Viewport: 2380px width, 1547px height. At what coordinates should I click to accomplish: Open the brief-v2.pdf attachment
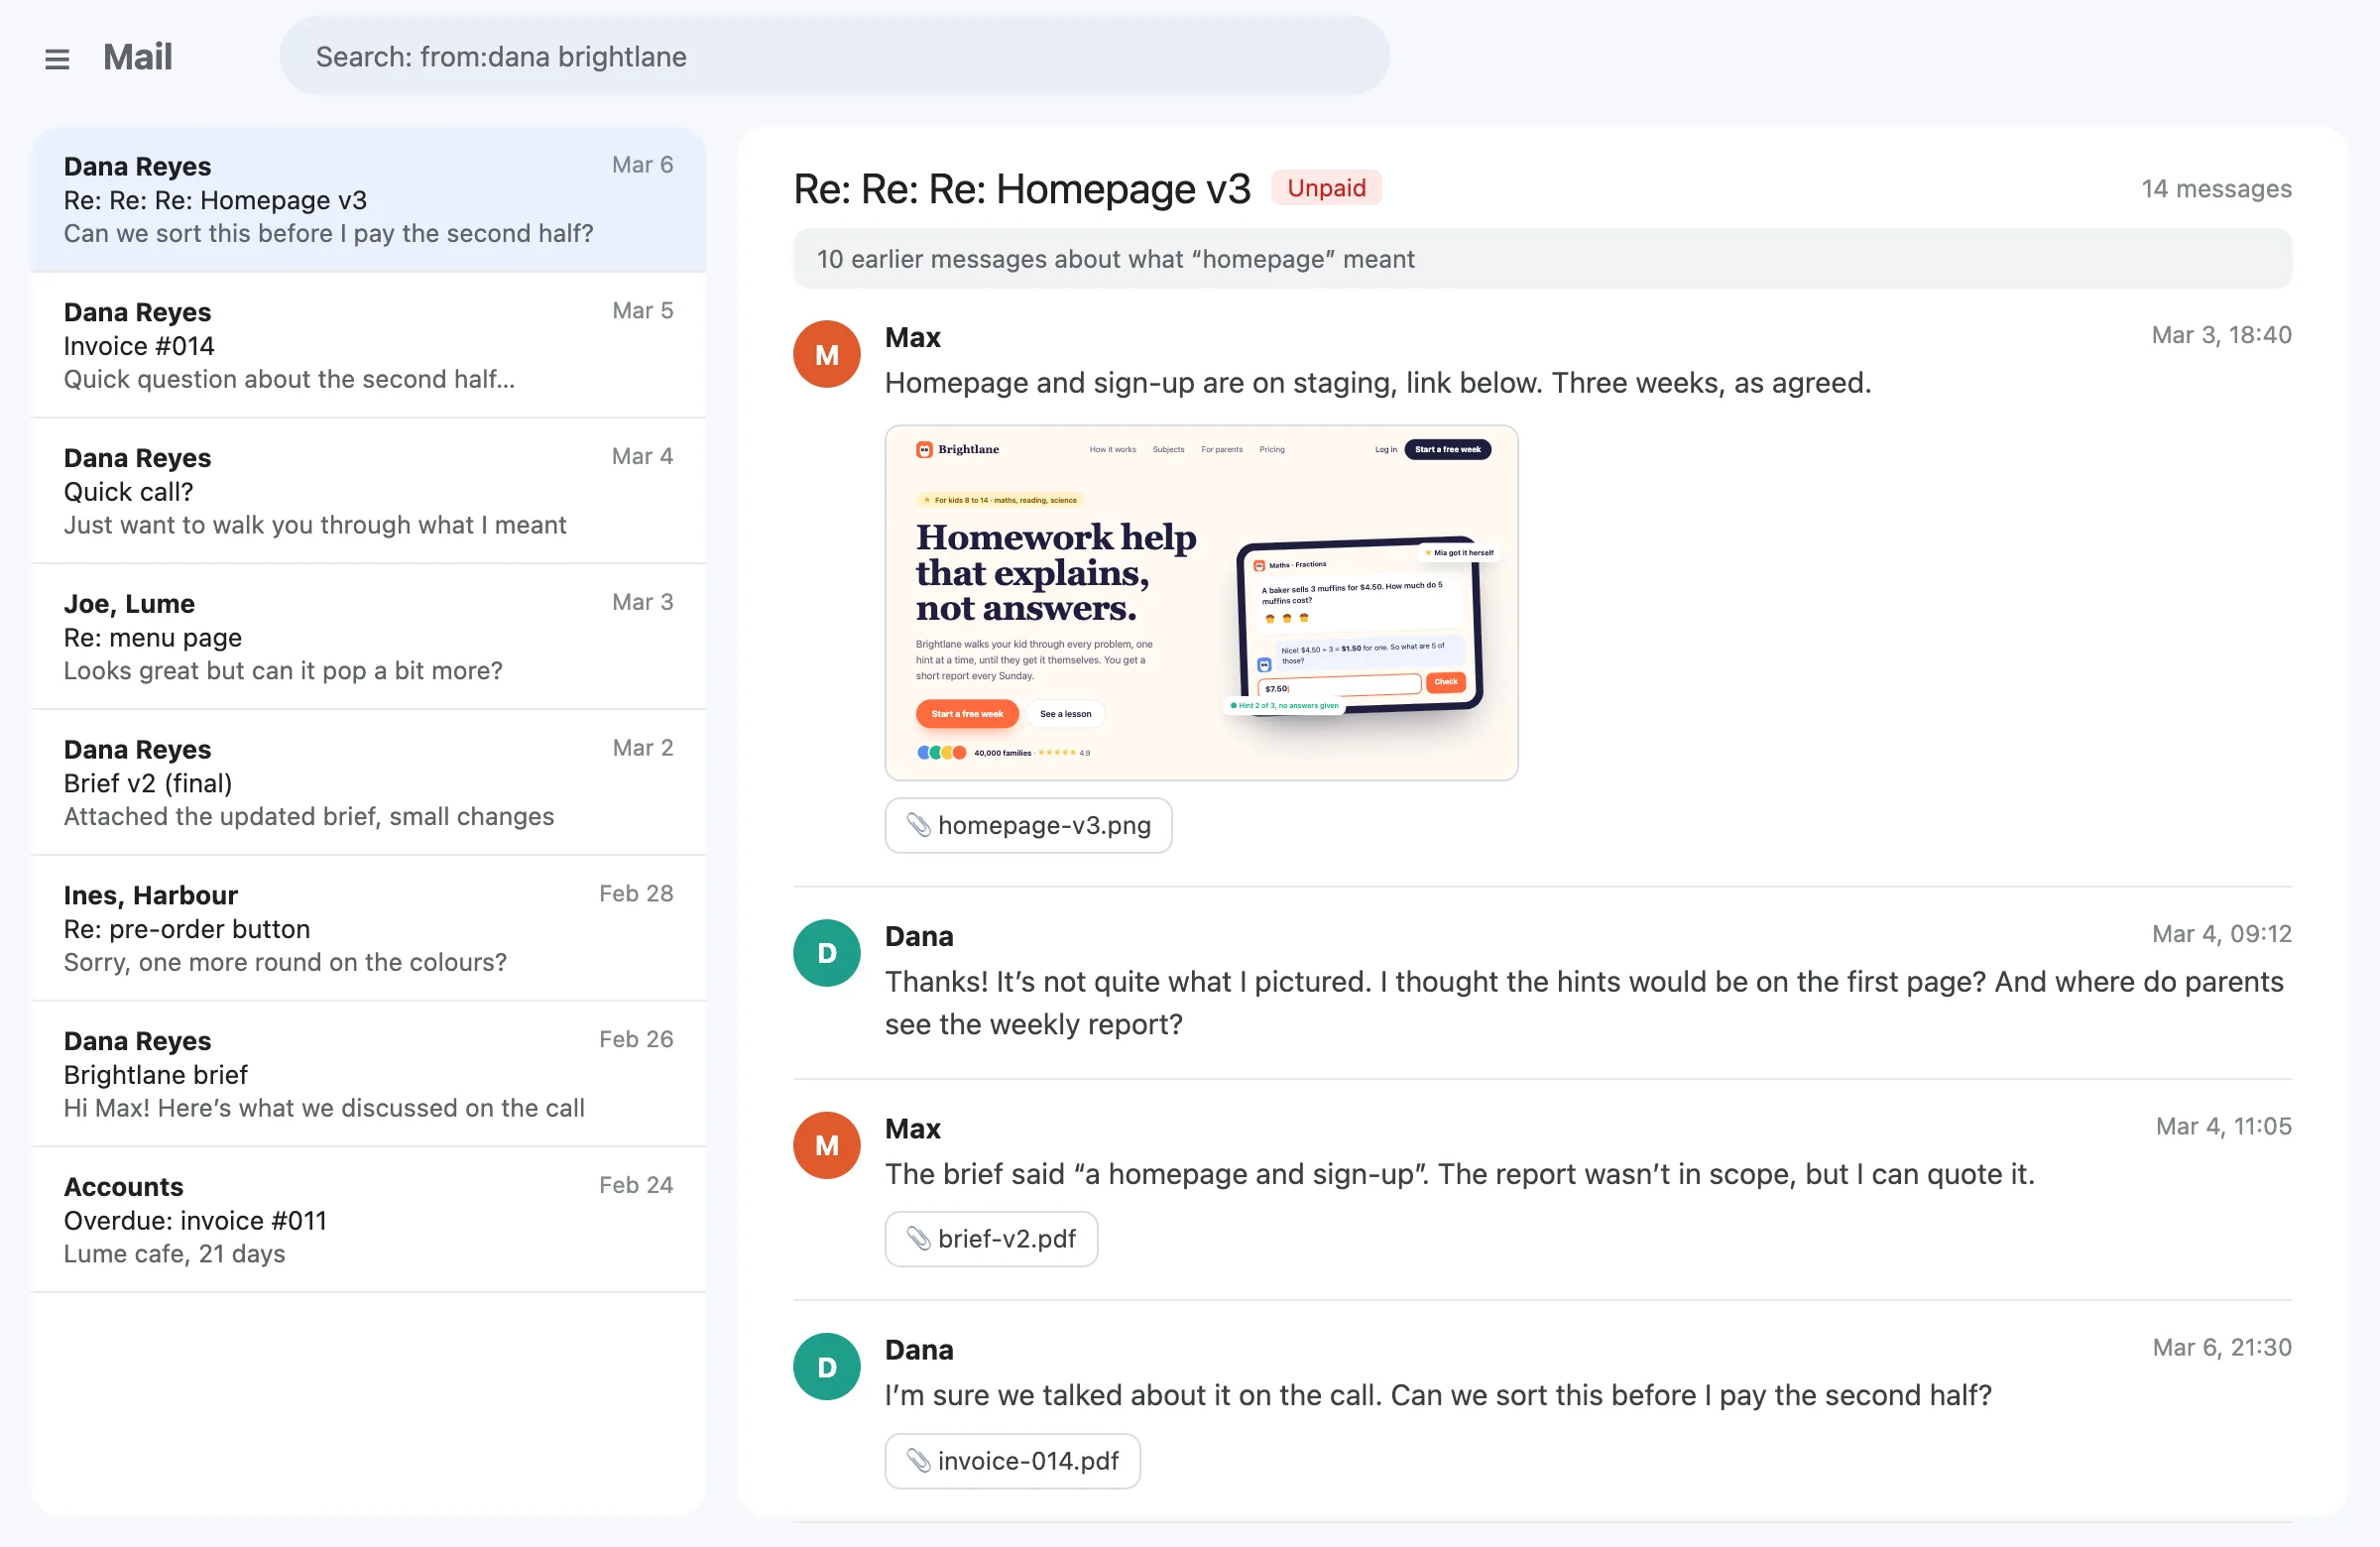(x=991, y=1239)
